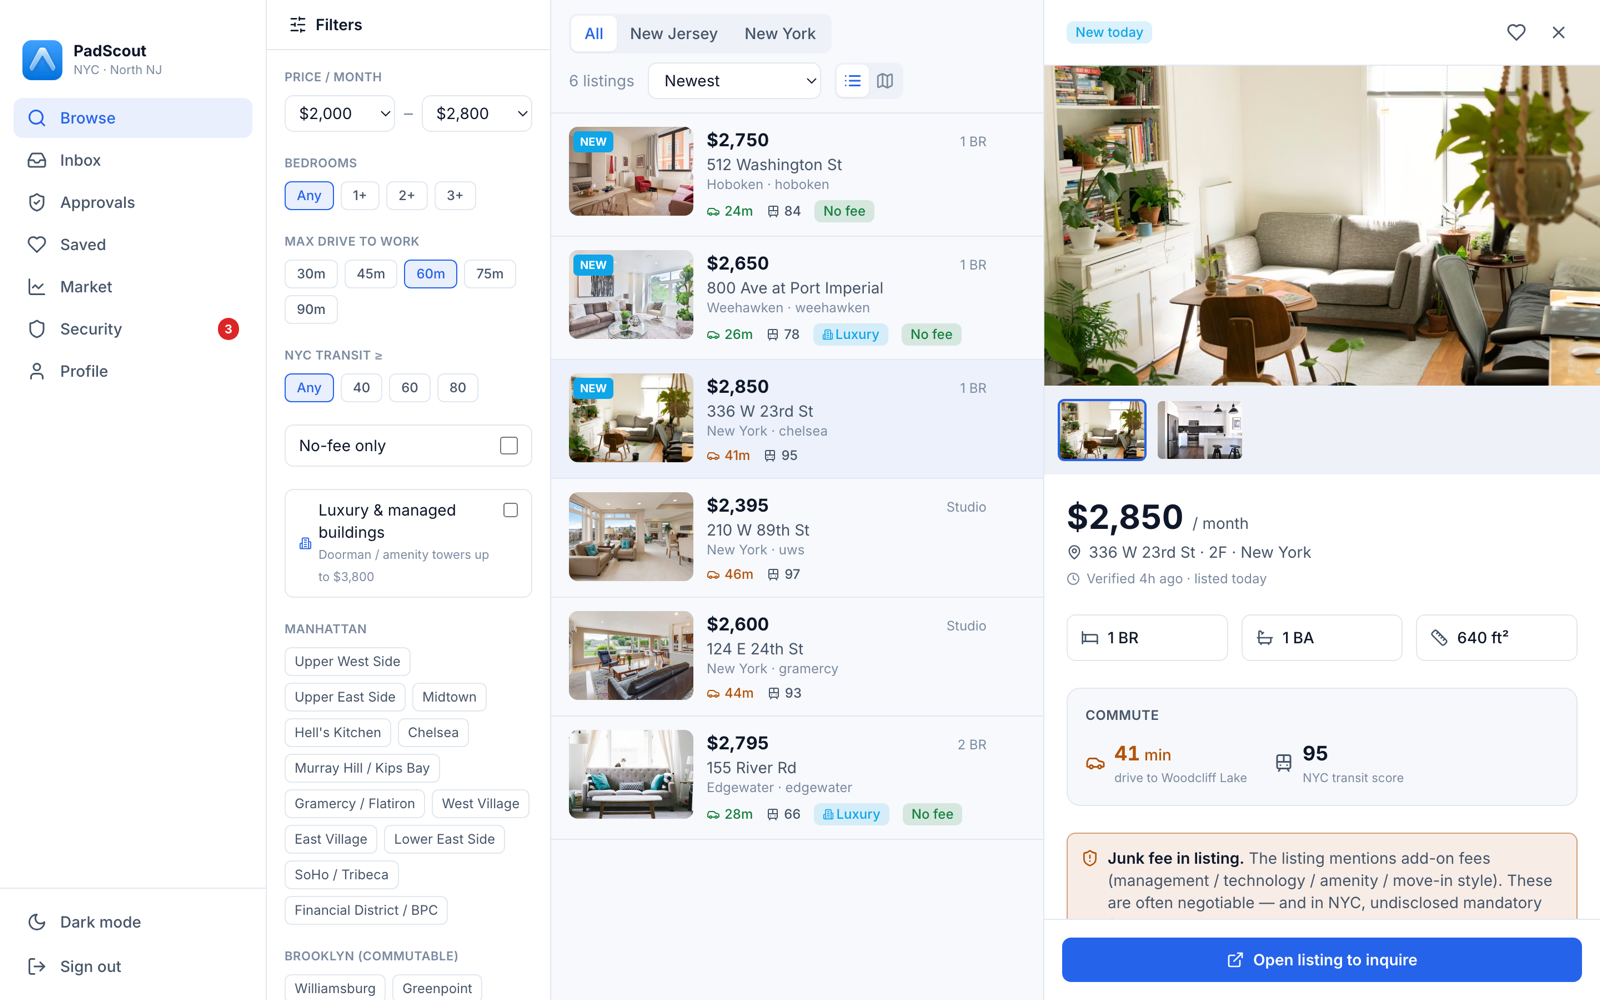Select Upper West Side neighborhood chip
This screenshot has height=1000, width=1600.
click(347, 661)
